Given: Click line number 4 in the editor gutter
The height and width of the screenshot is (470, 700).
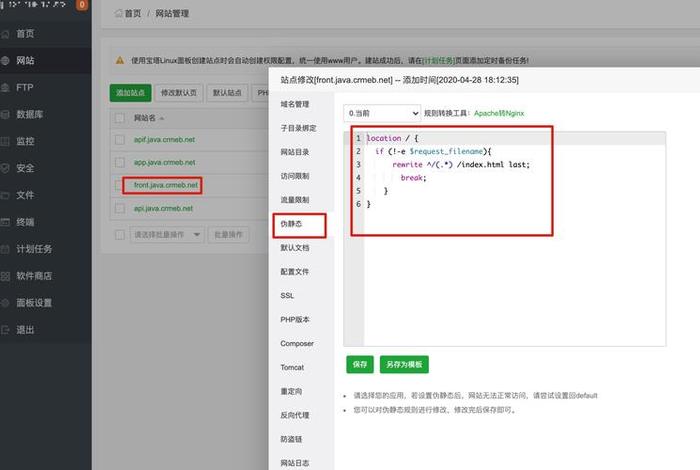Looking at the screenshot, I should (x=358, y=178).
